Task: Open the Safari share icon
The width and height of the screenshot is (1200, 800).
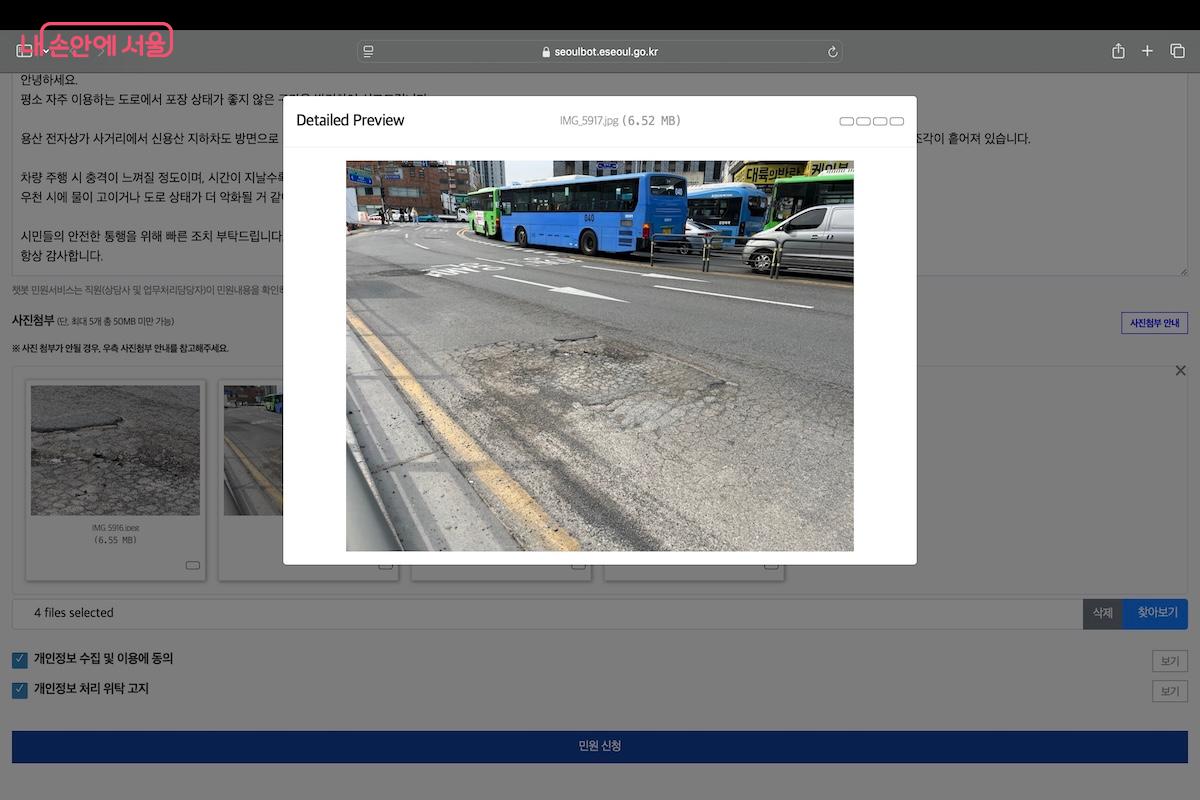Action: click(x=1118, y=51)
